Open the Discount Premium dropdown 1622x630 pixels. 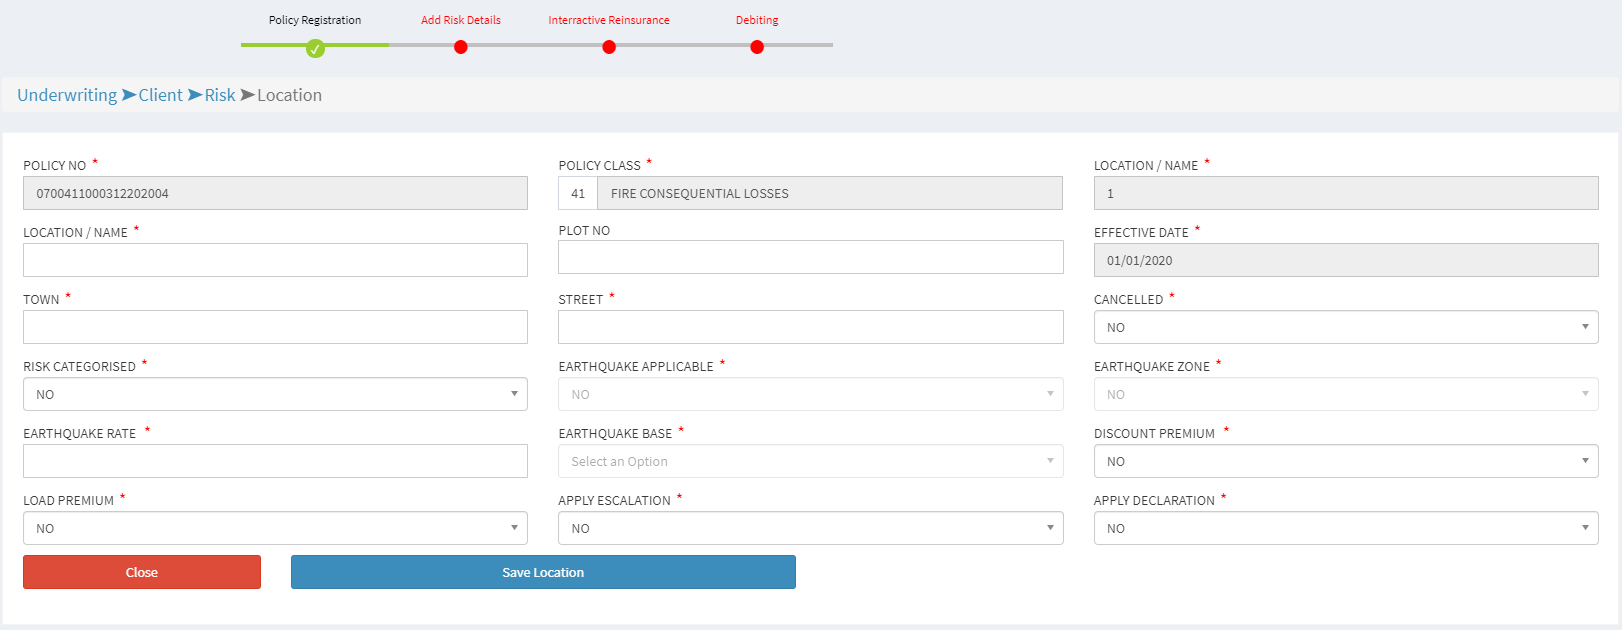click(x=1345, y=461)
